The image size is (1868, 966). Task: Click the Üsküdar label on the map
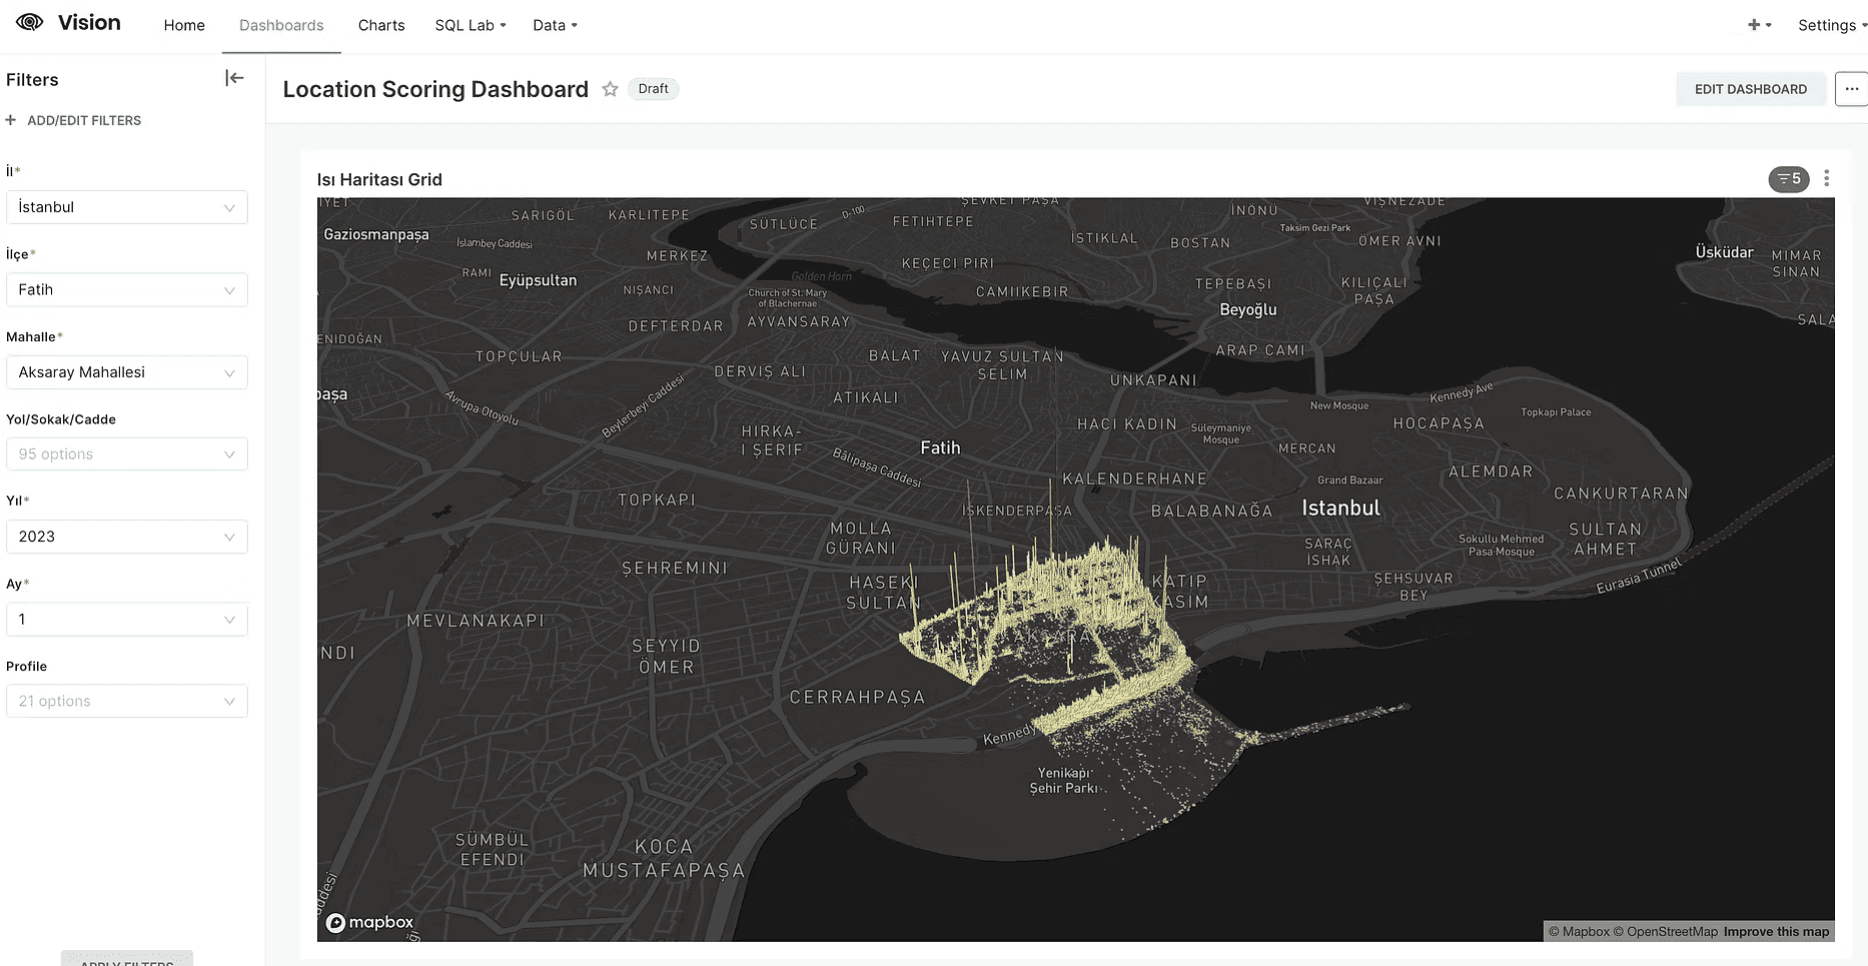pos(1724,252)
